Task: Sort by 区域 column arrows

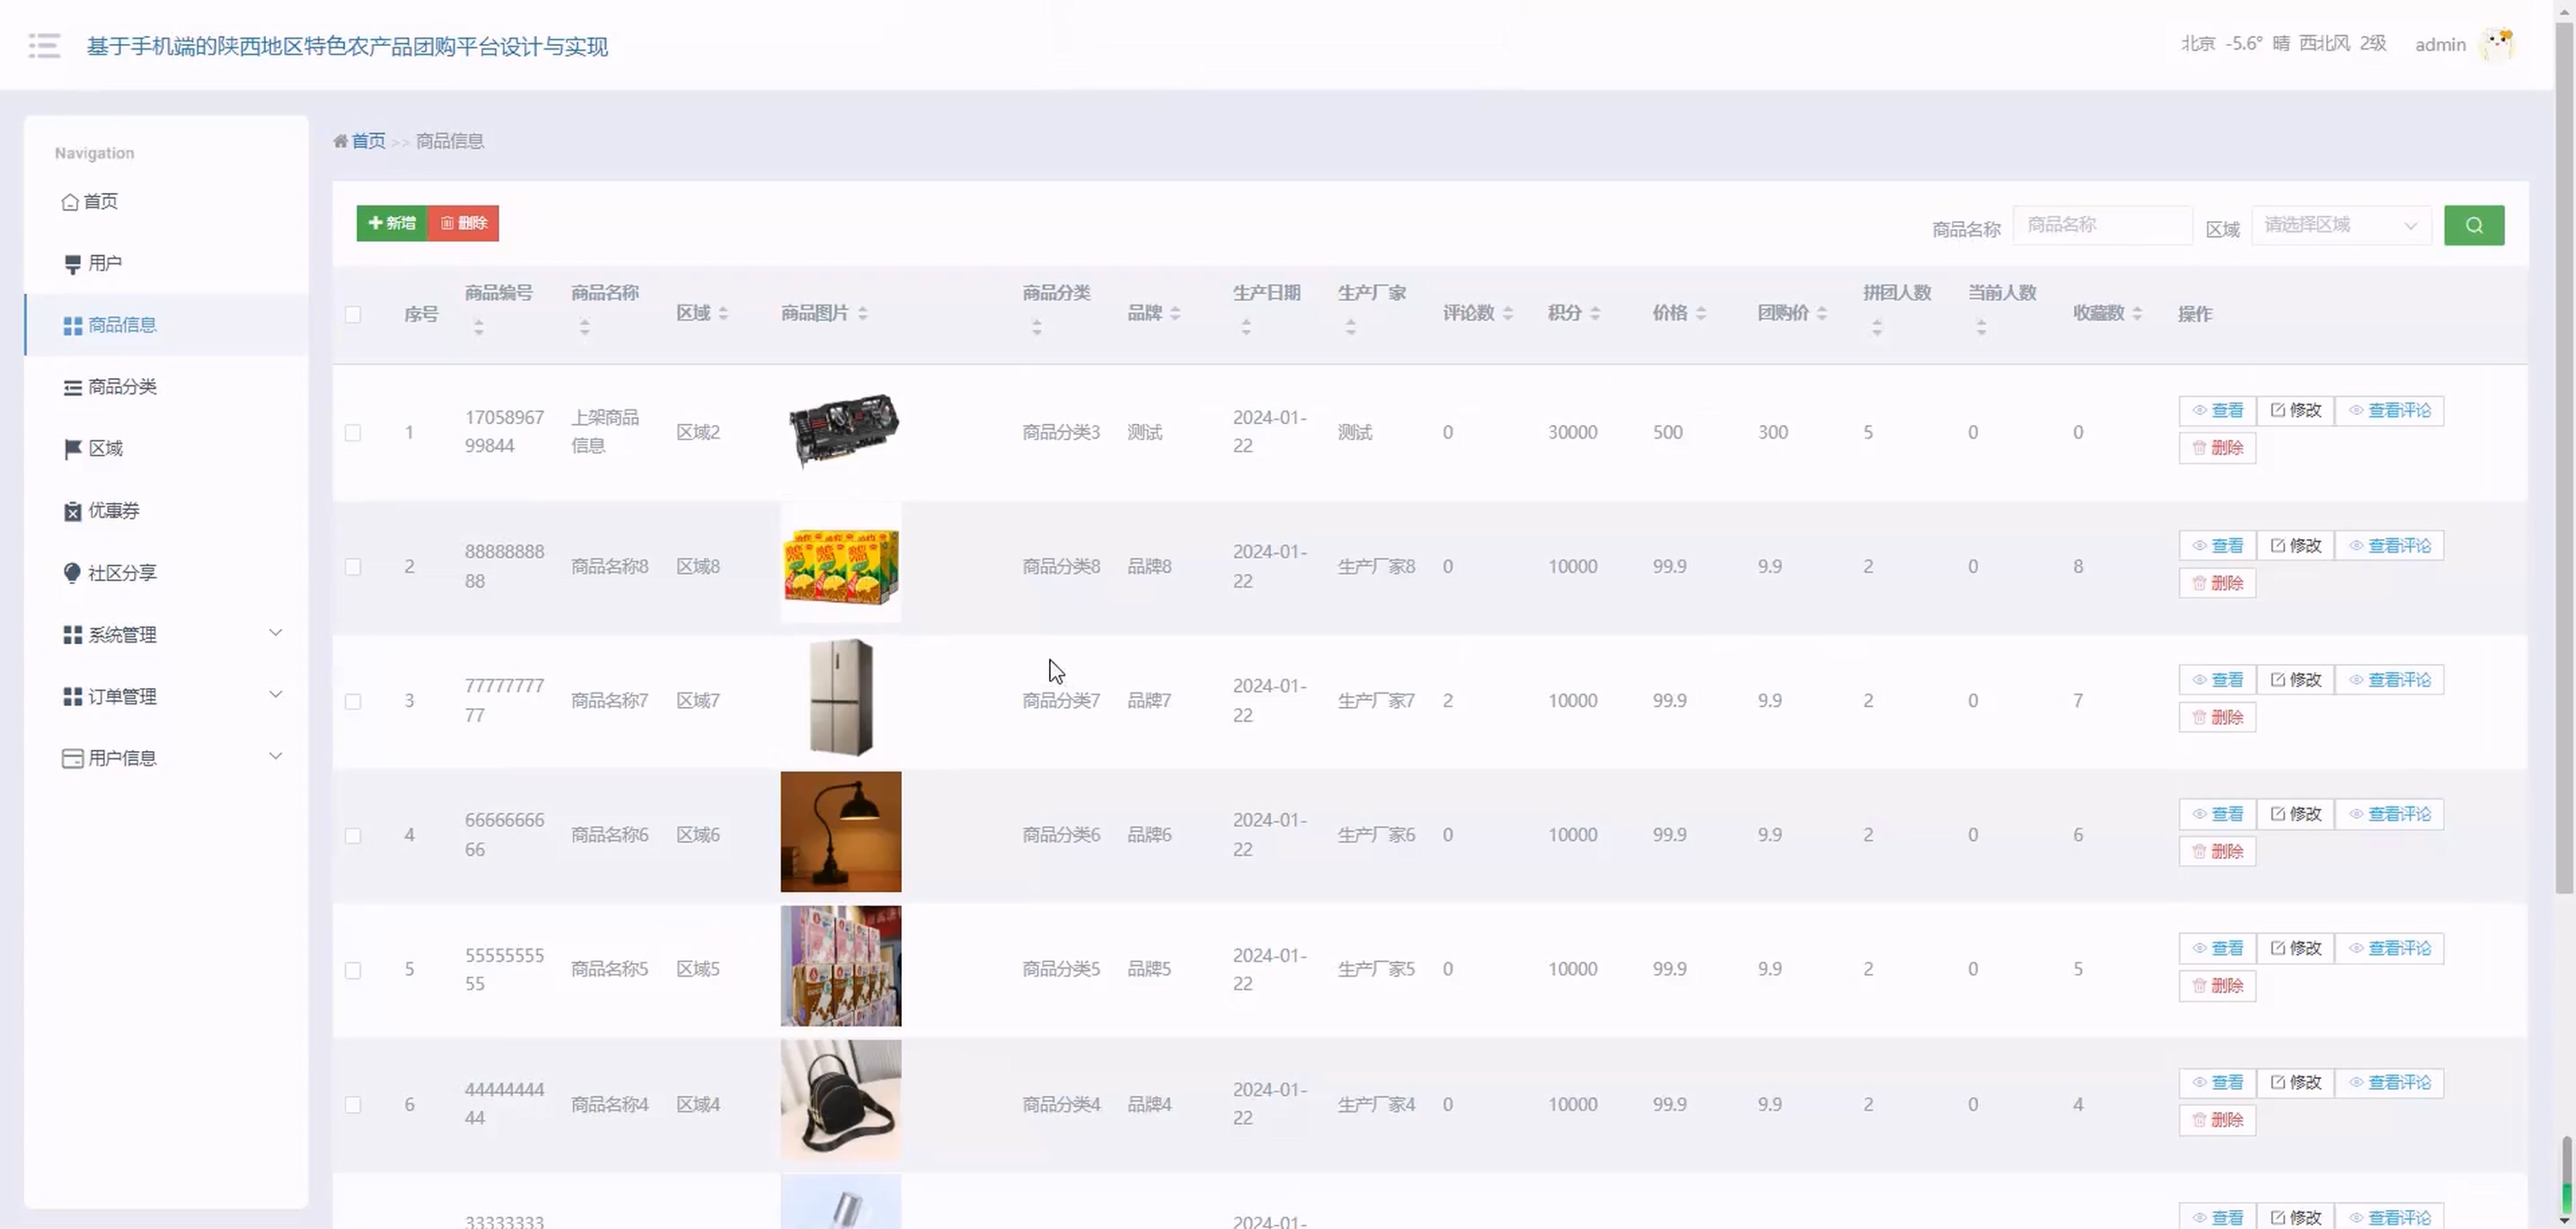Action: [x=723, y=313]
